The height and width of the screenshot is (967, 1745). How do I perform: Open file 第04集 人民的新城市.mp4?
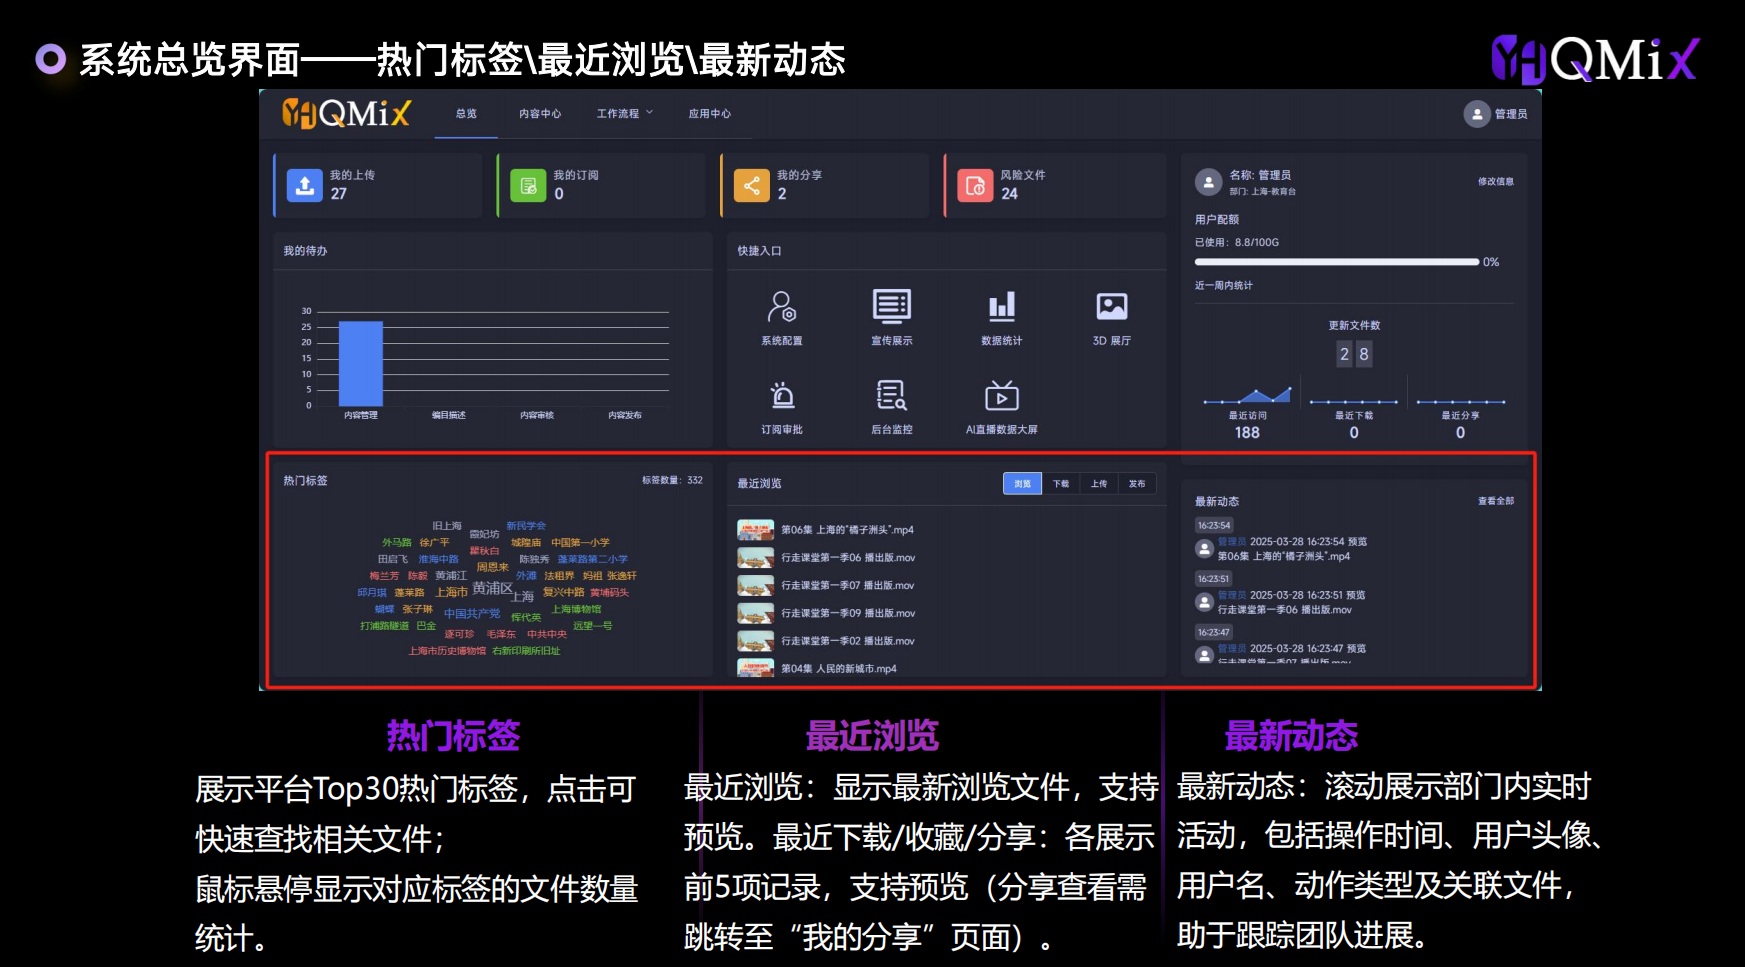coord(839,669)
